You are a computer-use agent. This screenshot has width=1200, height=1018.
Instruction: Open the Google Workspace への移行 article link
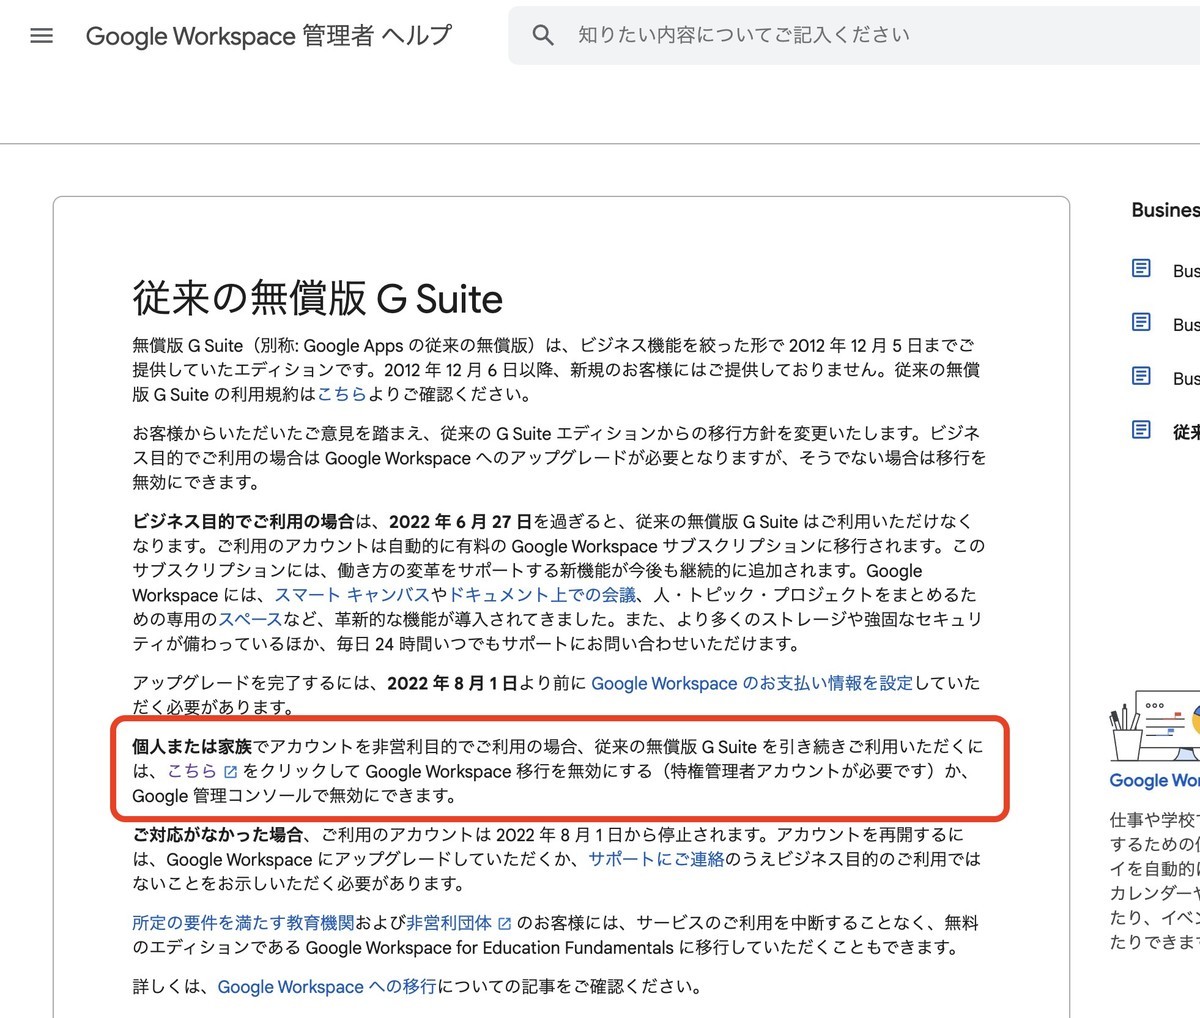pyautogui.click(x=327, y=987)
